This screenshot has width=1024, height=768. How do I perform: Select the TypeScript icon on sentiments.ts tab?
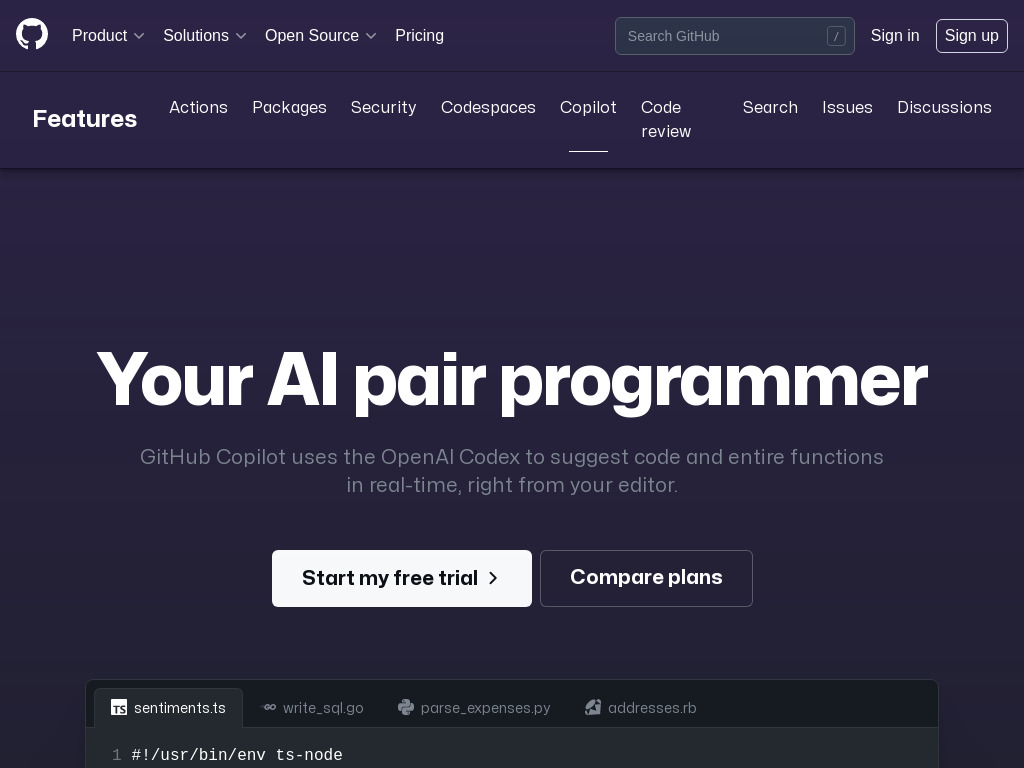119,707
